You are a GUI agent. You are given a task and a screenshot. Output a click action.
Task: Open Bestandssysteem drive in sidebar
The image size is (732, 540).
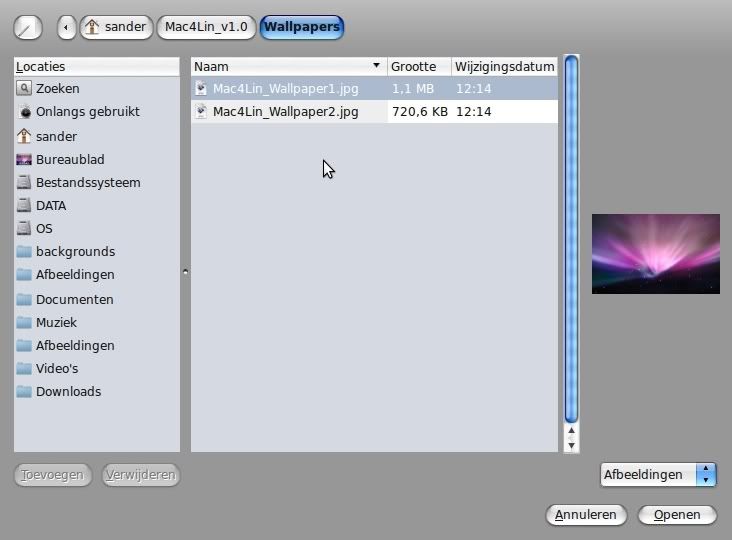(x=87, y=182)
